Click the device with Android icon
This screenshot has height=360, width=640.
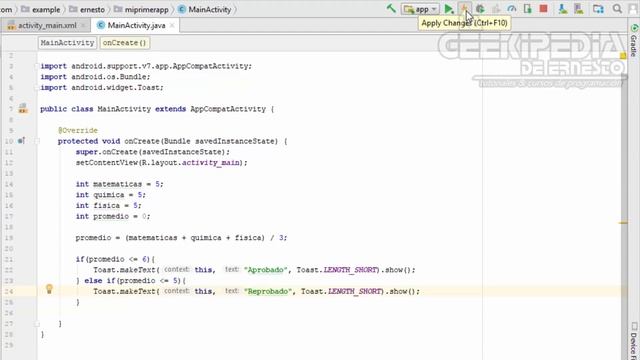pyautogui.click(x=527, y=9)
